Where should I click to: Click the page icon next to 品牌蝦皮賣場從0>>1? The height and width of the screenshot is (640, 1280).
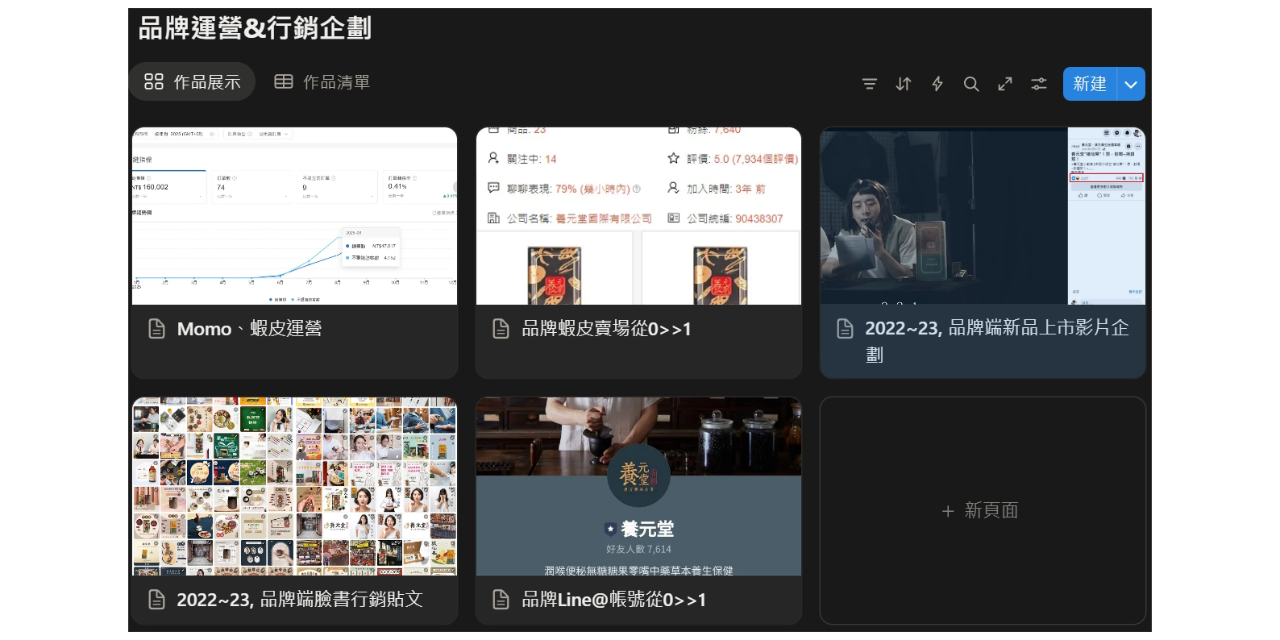coord(501,328)
